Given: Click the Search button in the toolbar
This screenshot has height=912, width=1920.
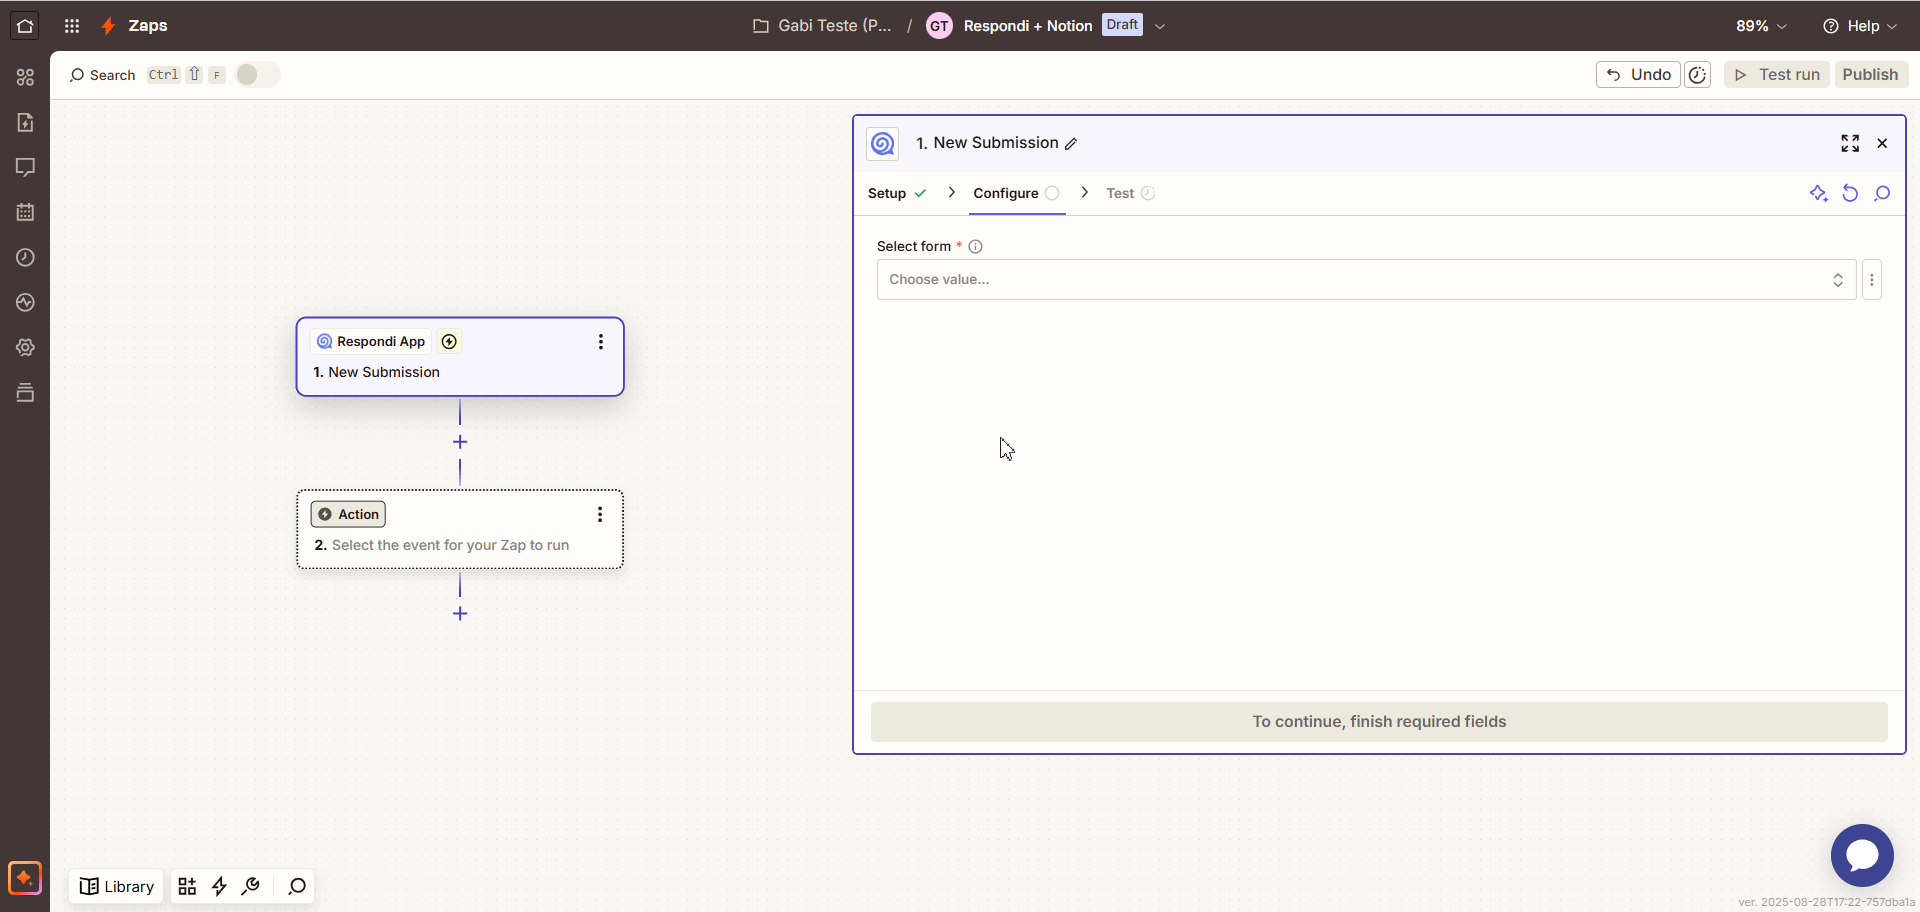Looking at the screenshot, I should coord(102,75).
